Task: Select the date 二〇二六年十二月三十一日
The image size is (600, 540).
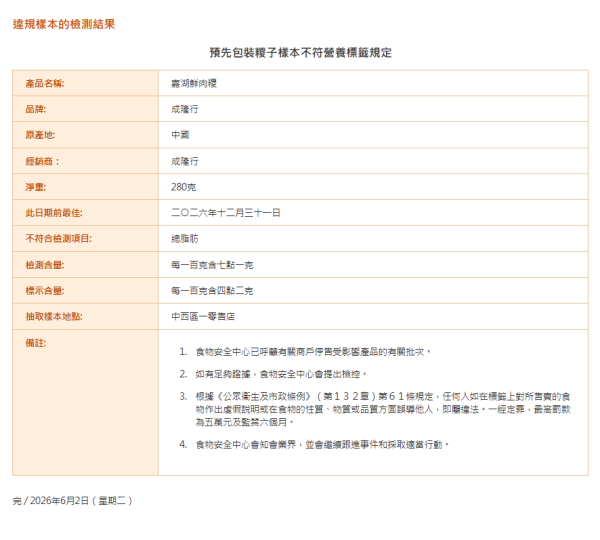Action: click(226, 213)
